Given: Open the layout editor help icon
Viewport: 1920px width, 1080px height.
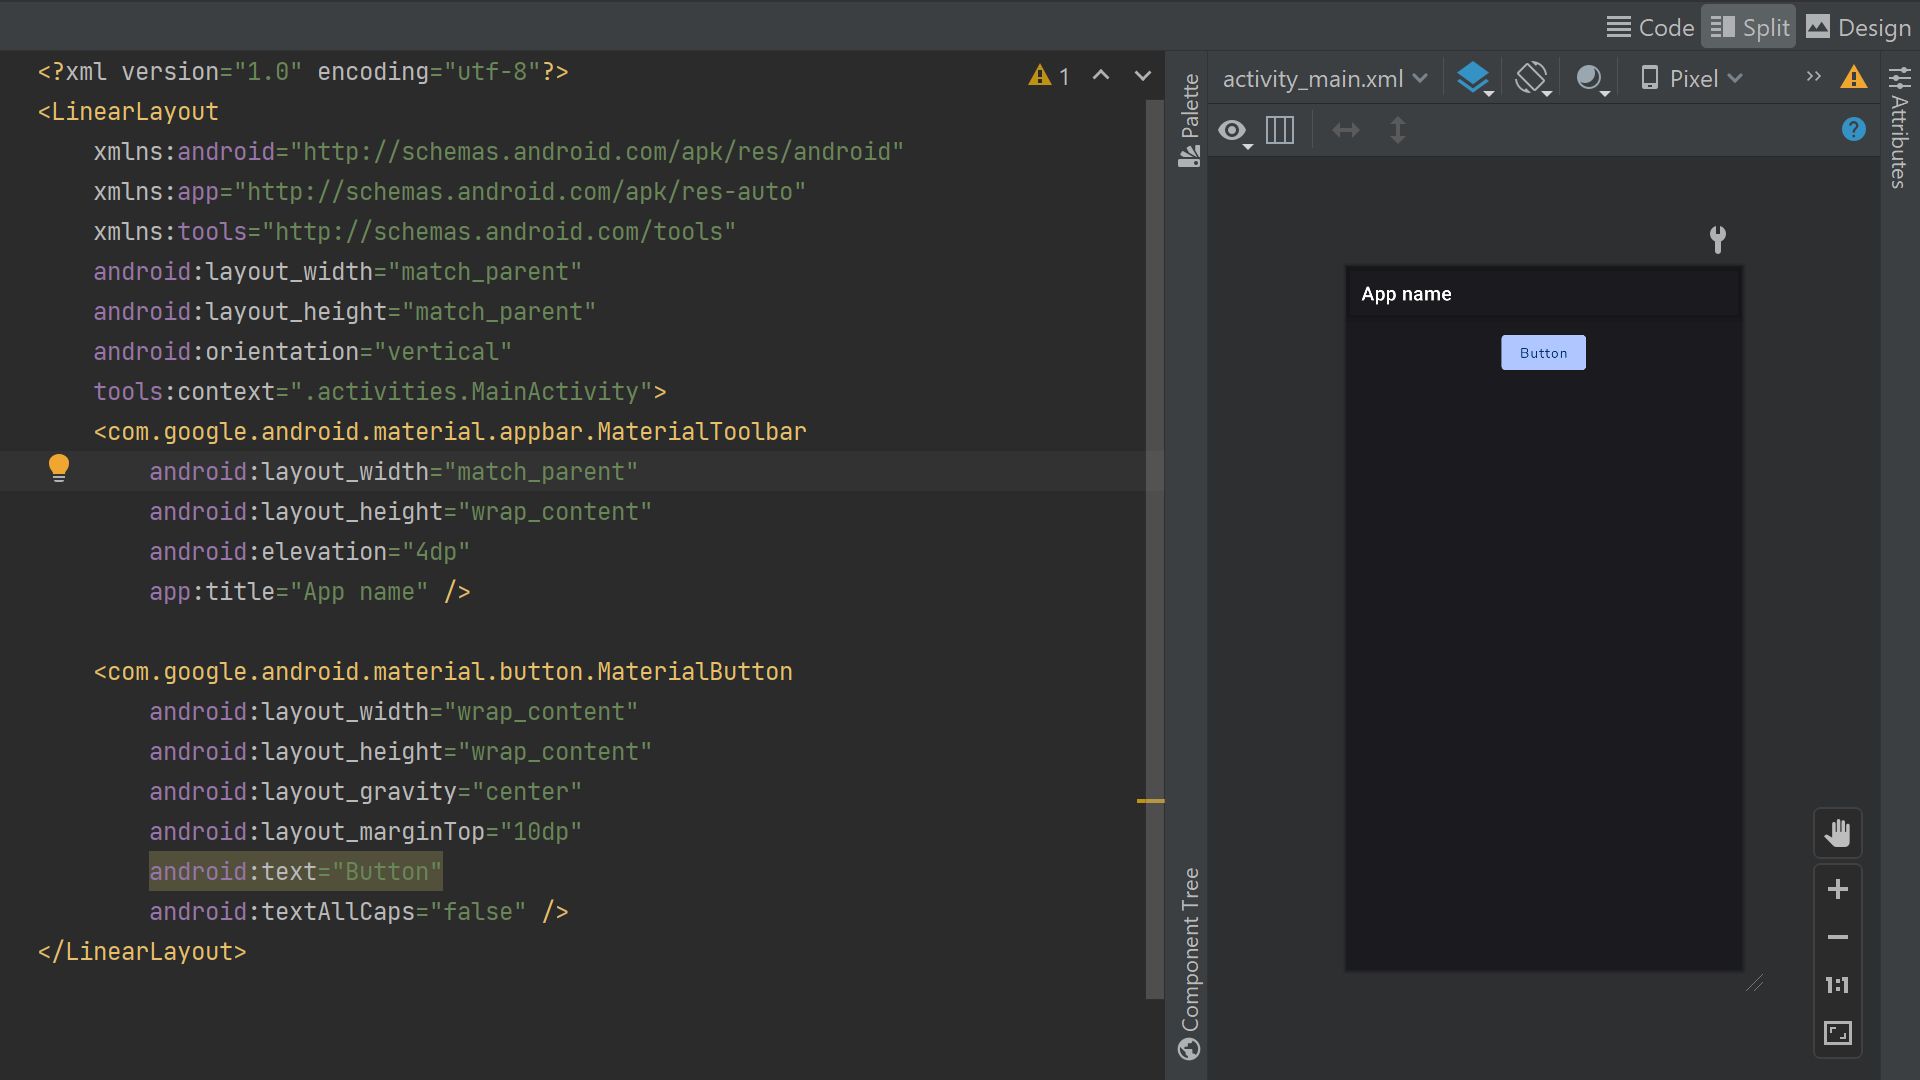Looking at the screenshot, I should [x=1853, y=129].
